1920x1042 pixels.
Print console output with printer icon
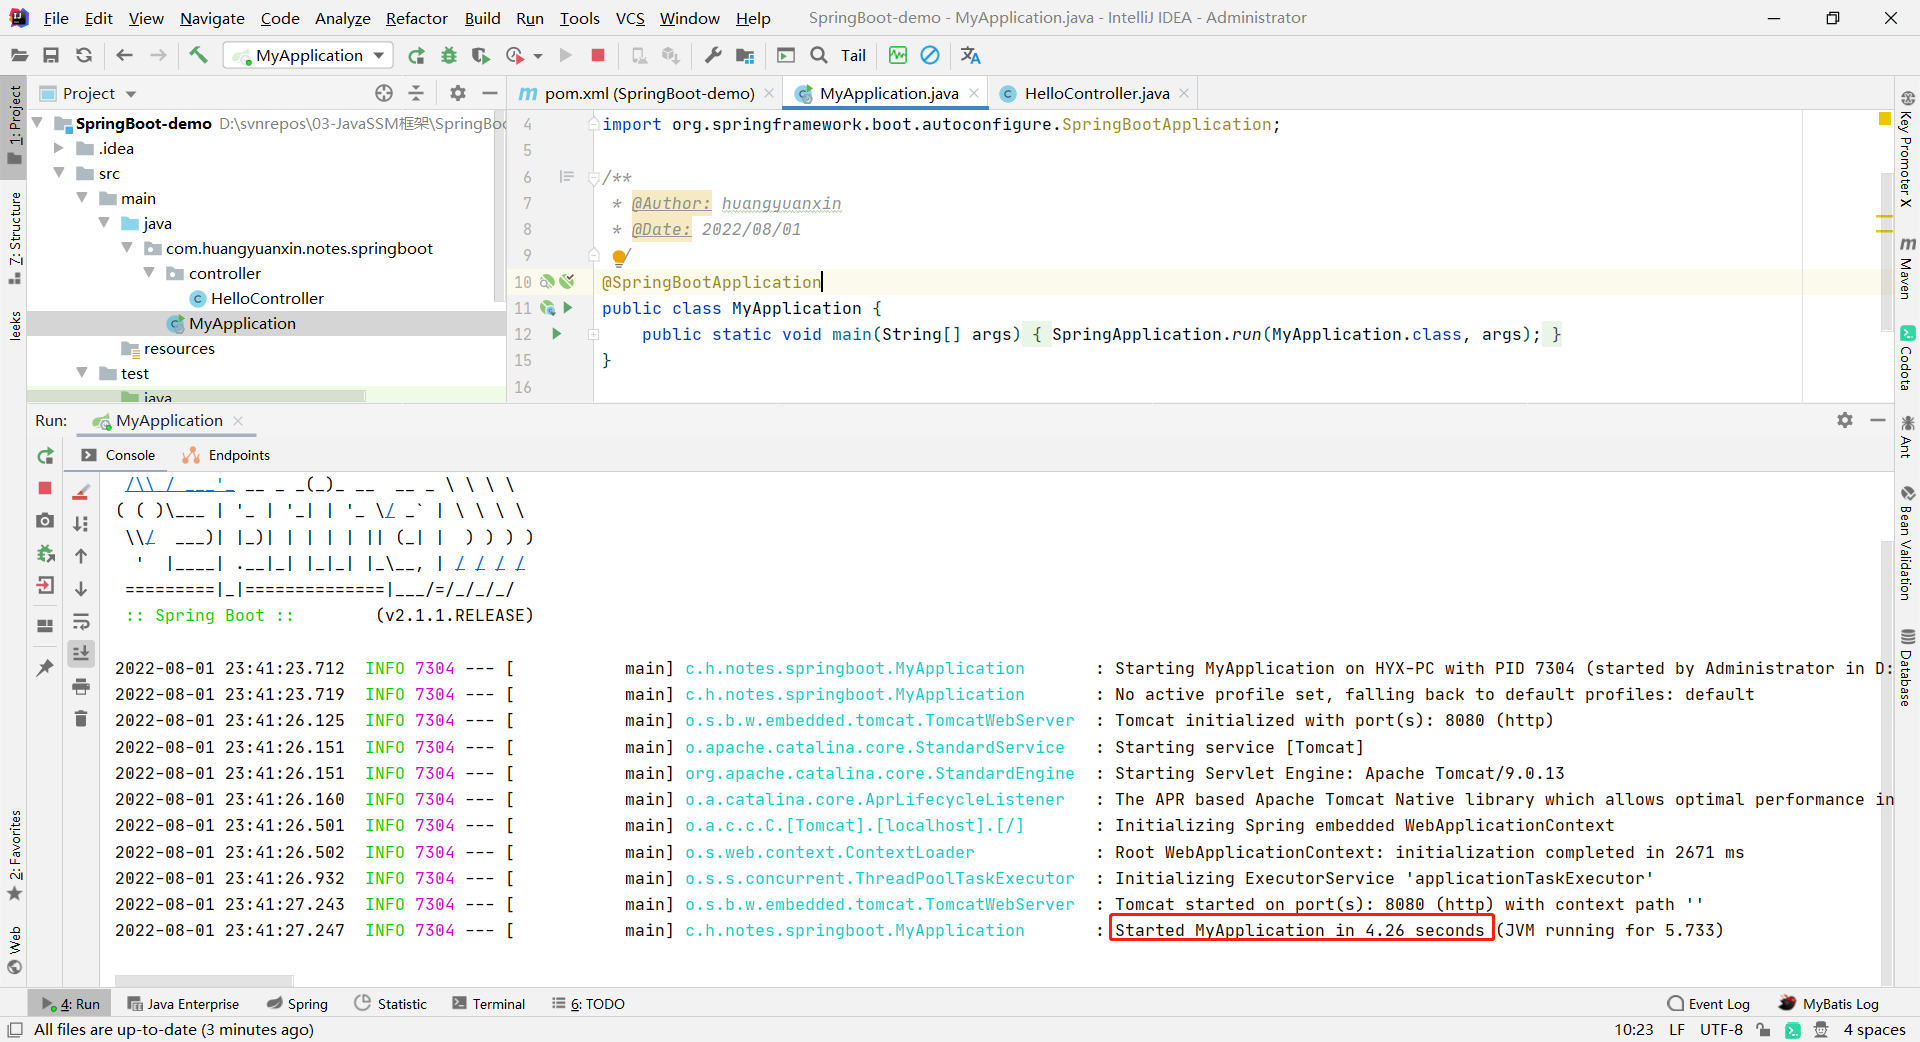click(x=81, y=686)
